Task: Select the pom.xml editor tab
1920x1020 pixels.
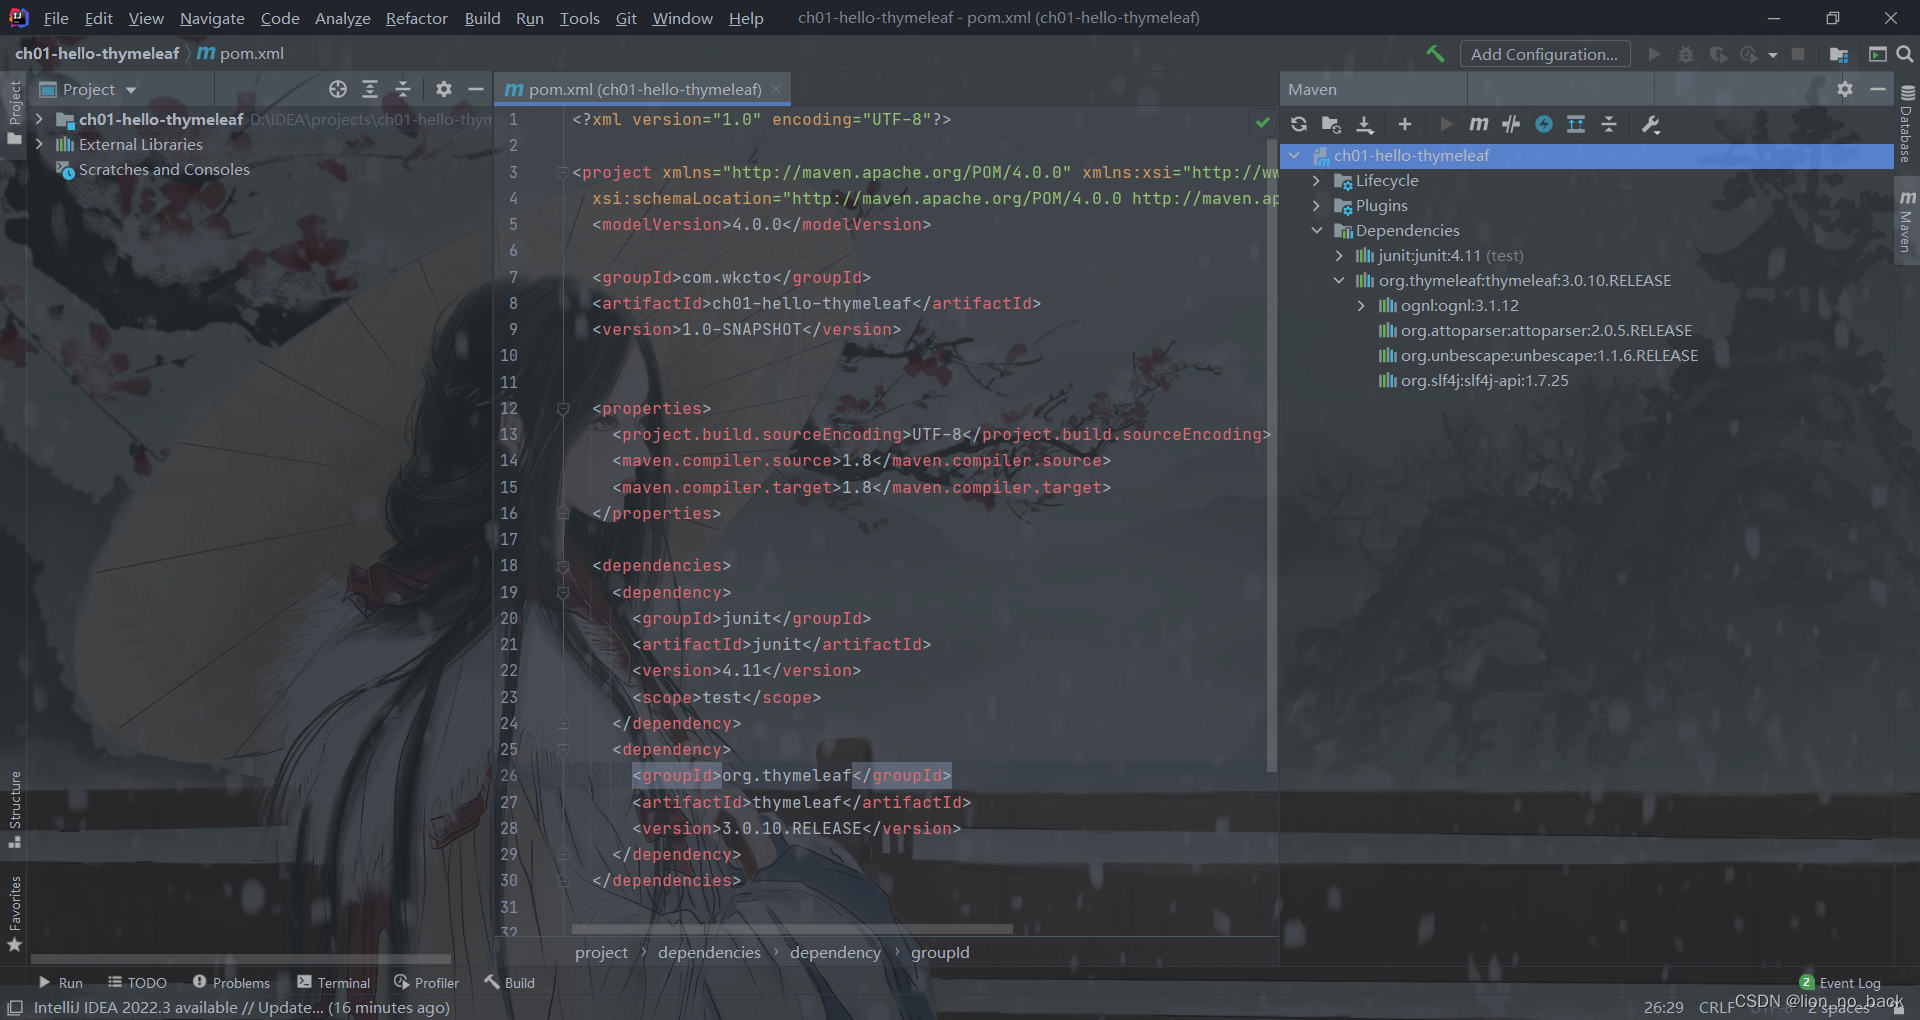Action: point(644,89)
